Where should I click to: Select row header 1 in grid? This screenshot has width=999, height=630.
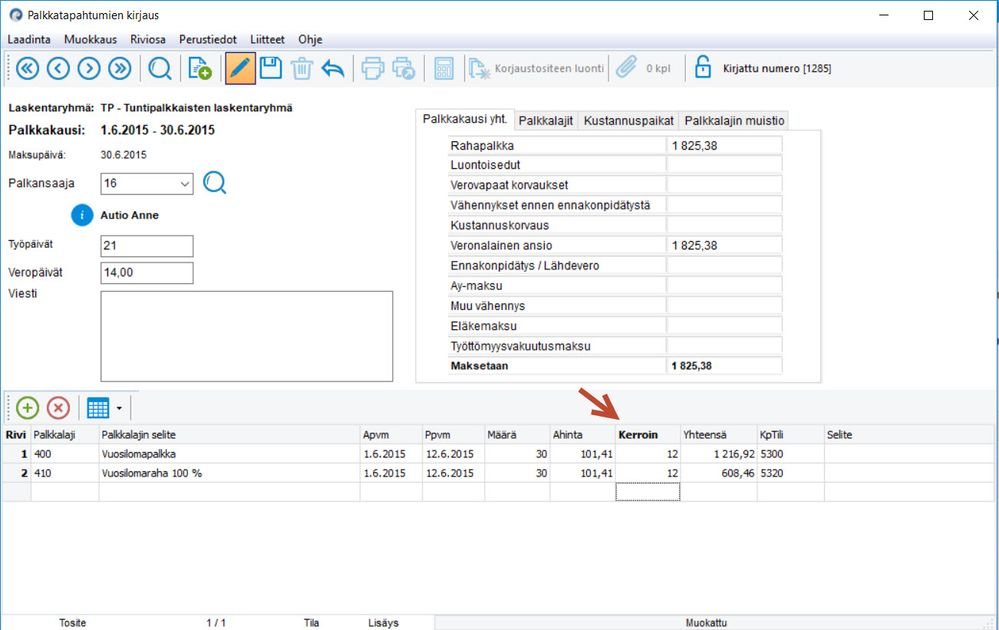pos(16,454)
